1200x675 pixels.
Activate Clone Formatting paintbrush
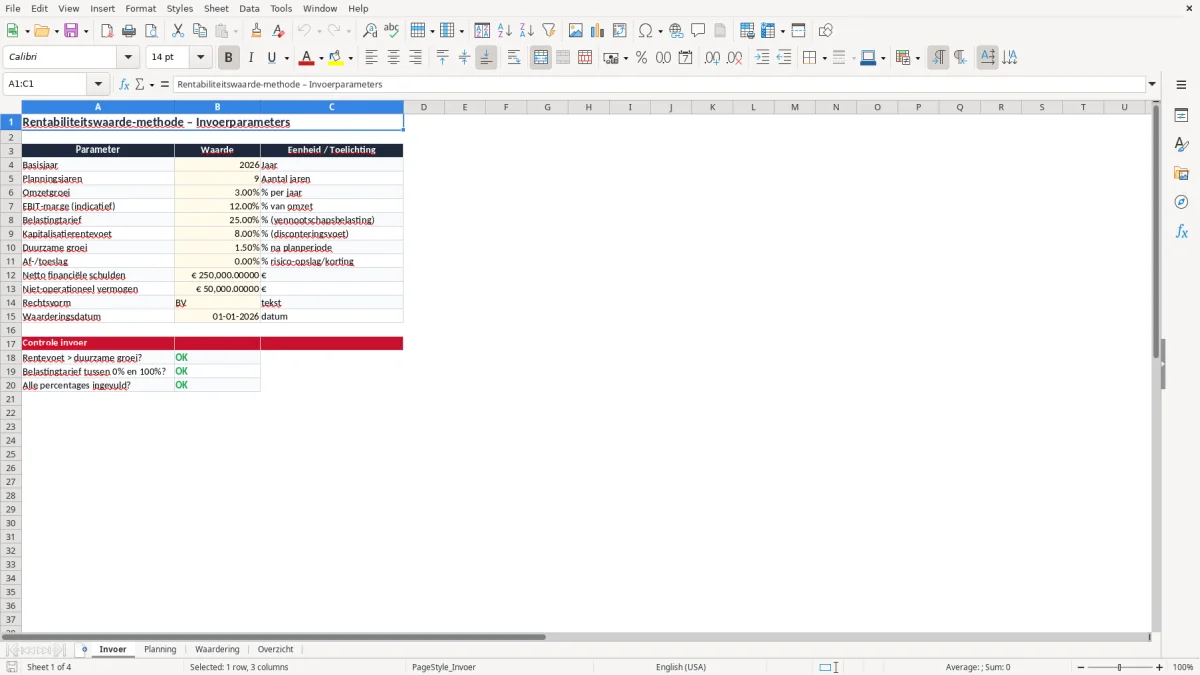pos(257,31)
